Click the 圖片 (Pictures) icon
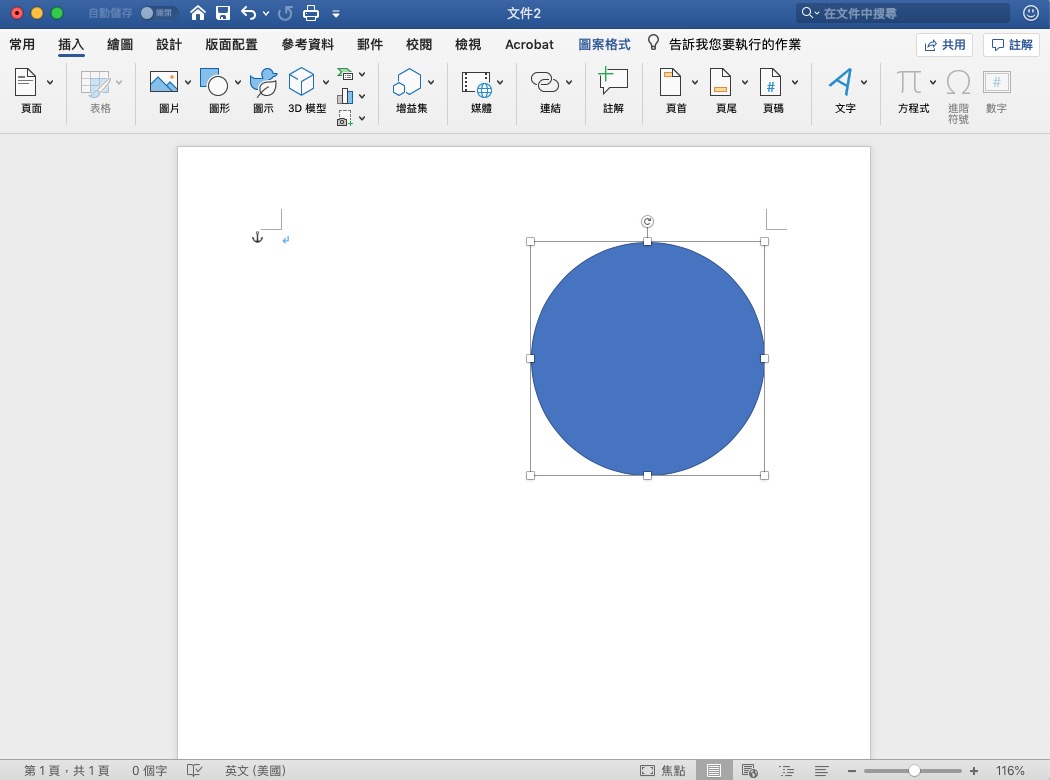Image resolution: width=1050 pixels, height=780 pixels. click(163, 83)
